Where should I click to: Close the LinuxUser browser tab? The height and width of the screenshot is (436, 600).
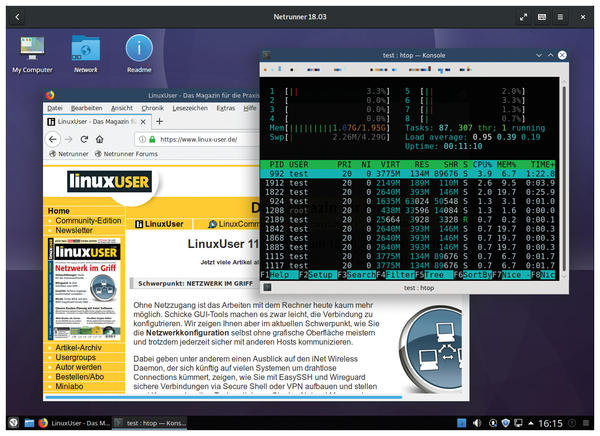click(143, 122)
